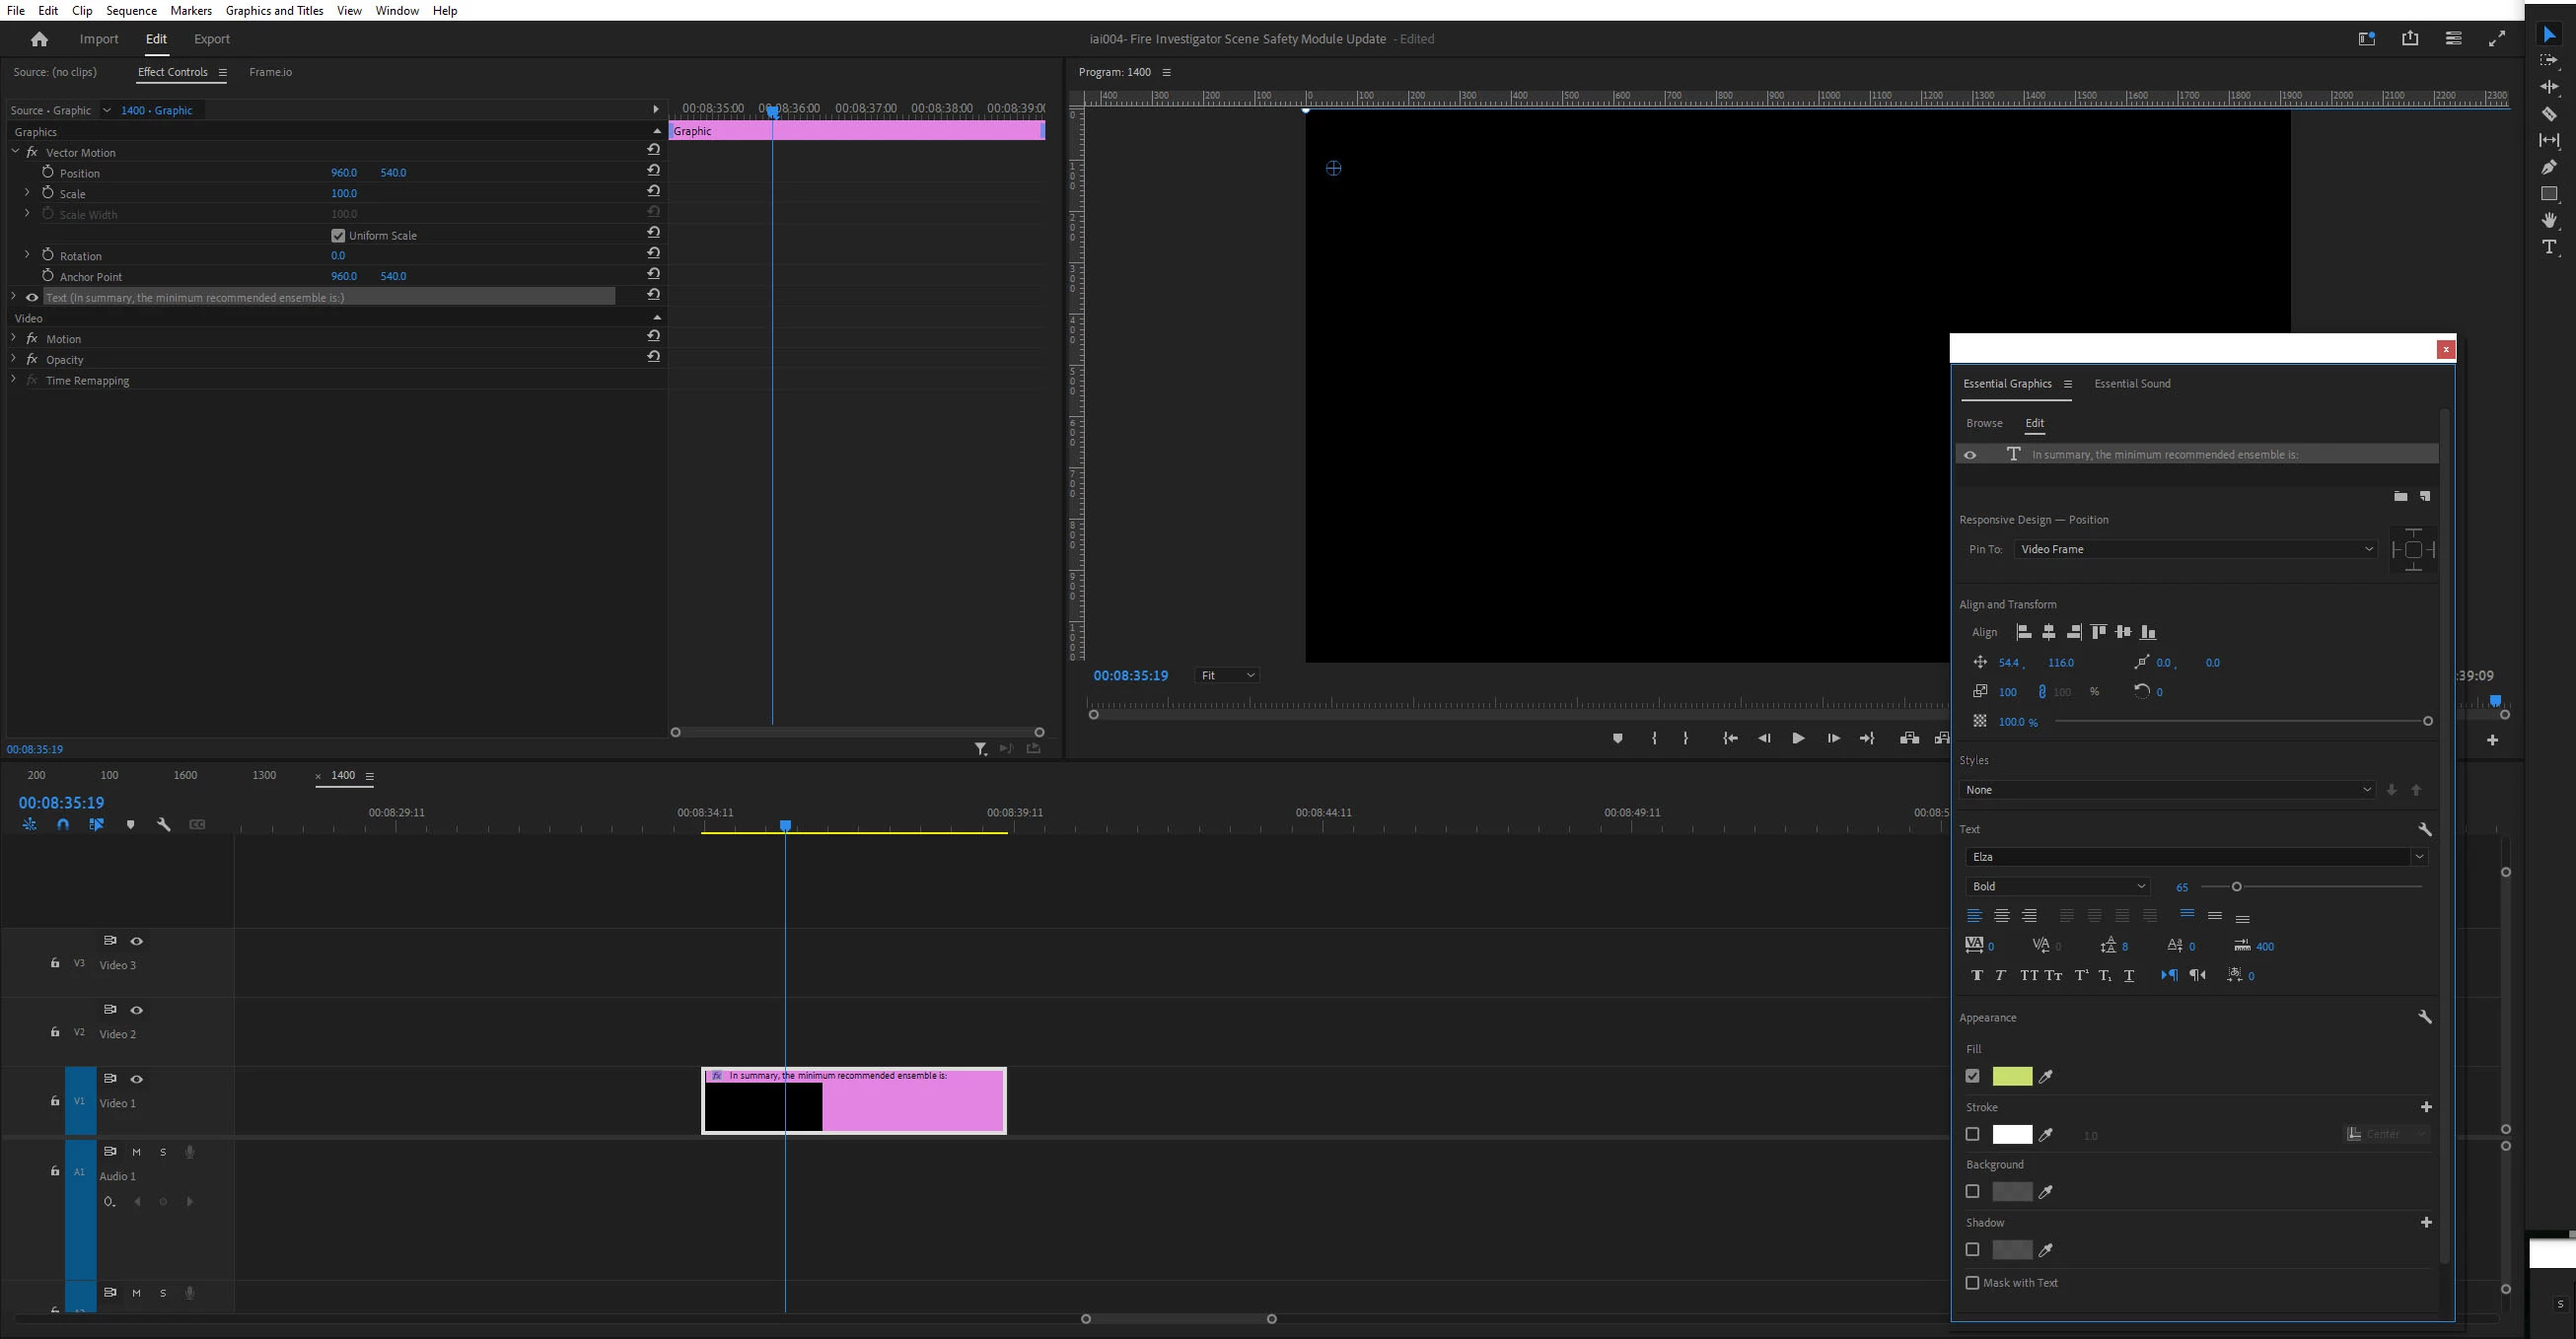Click the Home icon
The height and width of the screenshot is (1339, 2576).
(x=39, y=39)
